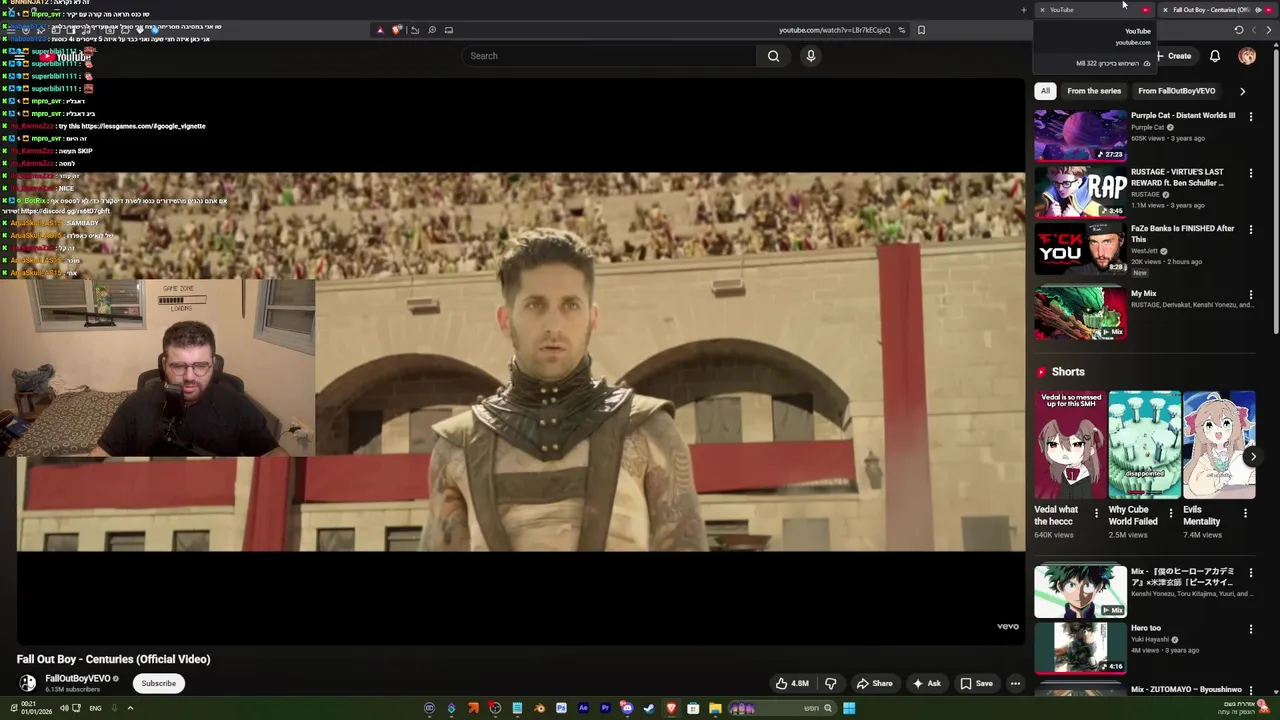Open the FallOutBoyVEVO channel name link
Image resolution: width=1280 pixels, height=720 pixels.
pos(78,679)
